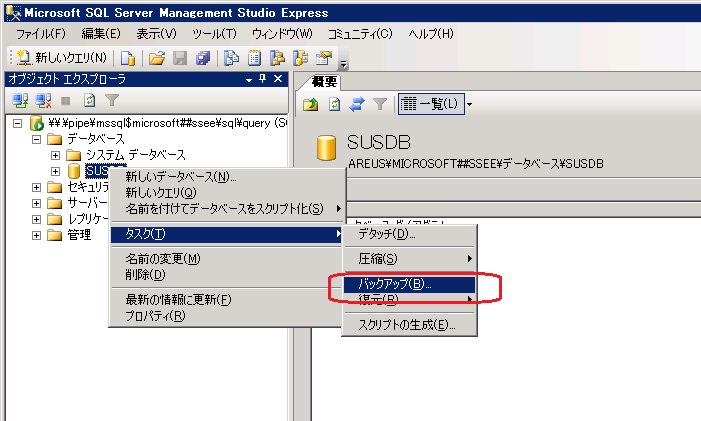Image resolution: width=701 pixels, height=421 pixels.
Task: Click the disconnect icon in Object Explorer
Action: pyautogui.click(x=43, y=101)
